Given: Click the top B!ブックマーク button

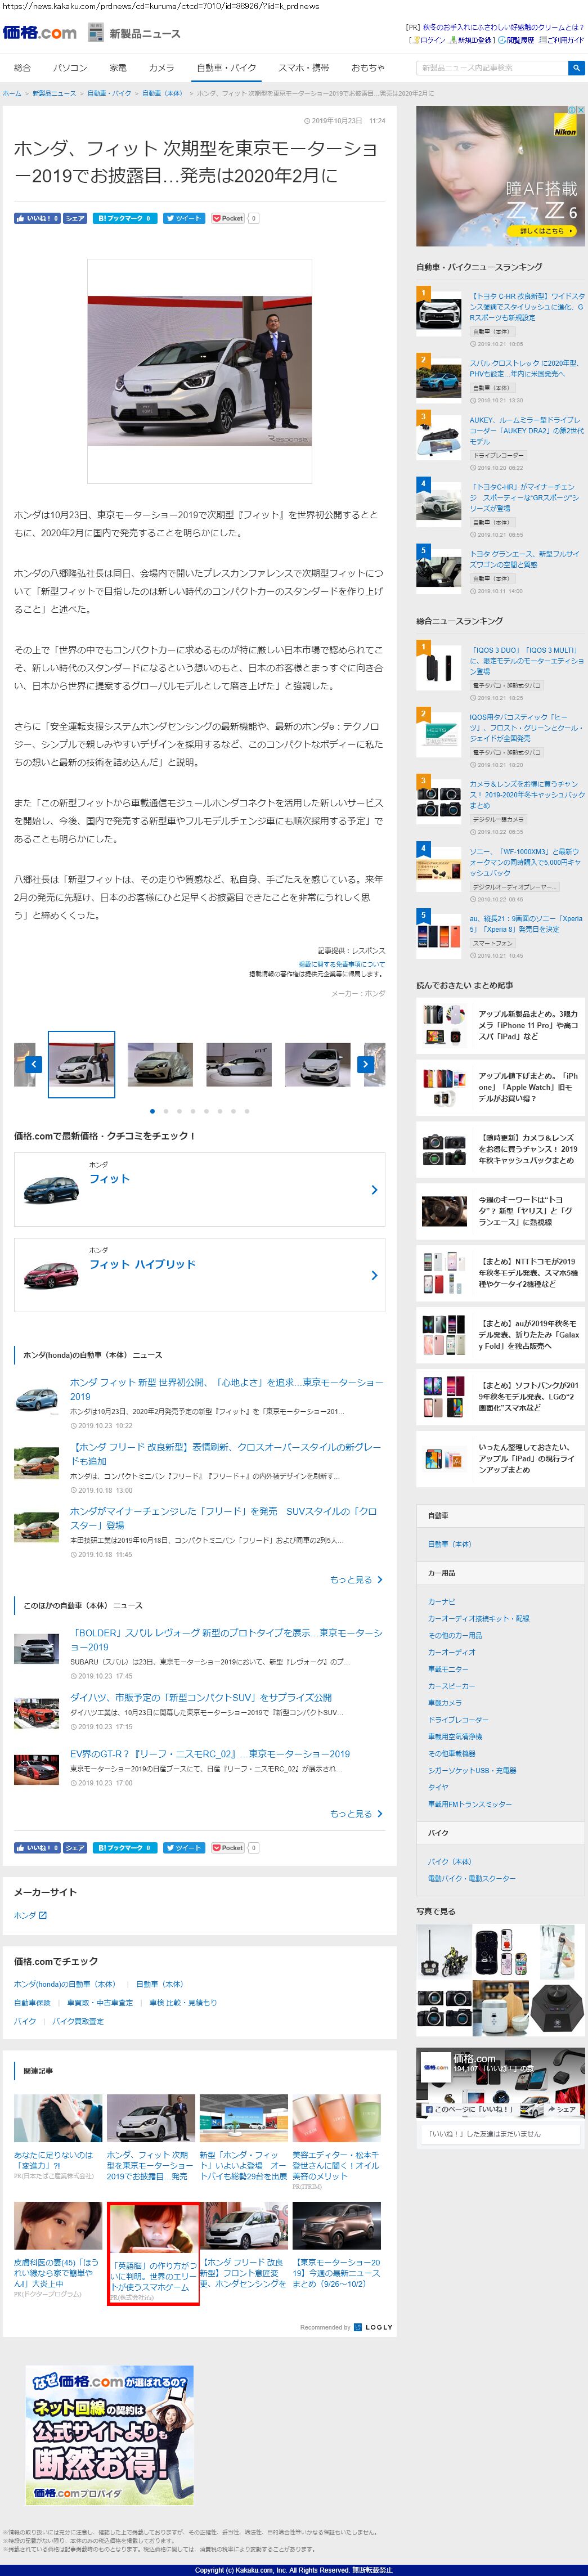Looking at the screenshot, I should tap(125, 218).
